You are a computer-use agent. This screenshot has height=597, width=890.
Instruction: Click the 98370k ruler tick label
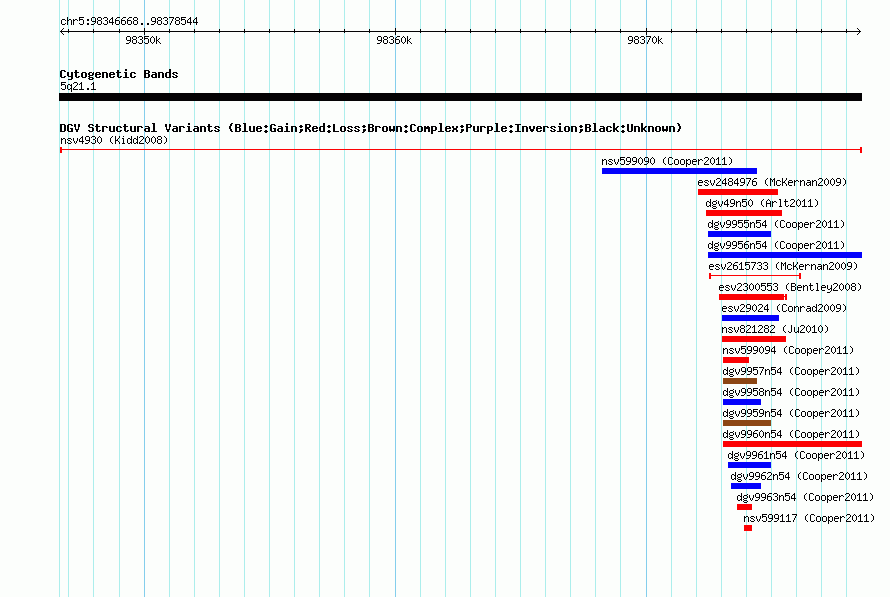pos(645,40)
